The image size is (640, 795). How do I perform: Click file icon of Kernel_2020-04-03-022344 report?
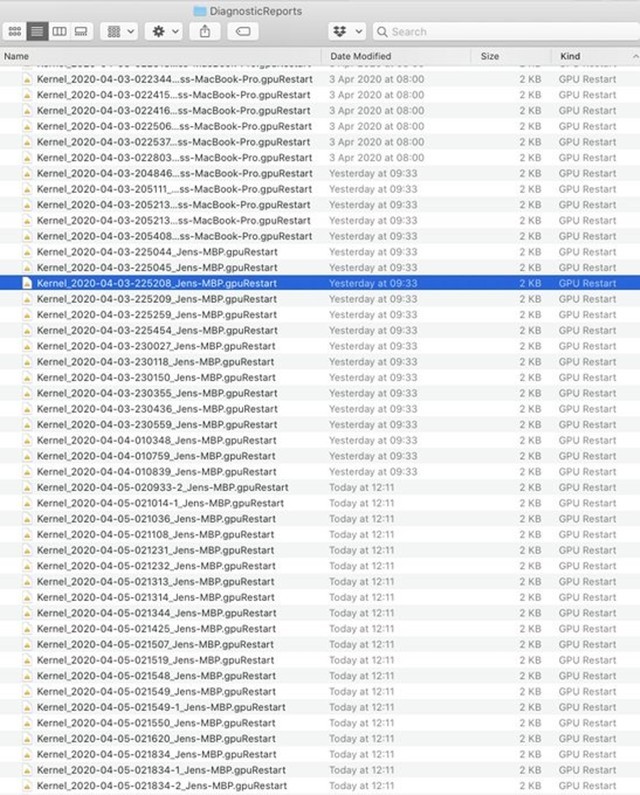pyautogui.click(x=27, y=80)
